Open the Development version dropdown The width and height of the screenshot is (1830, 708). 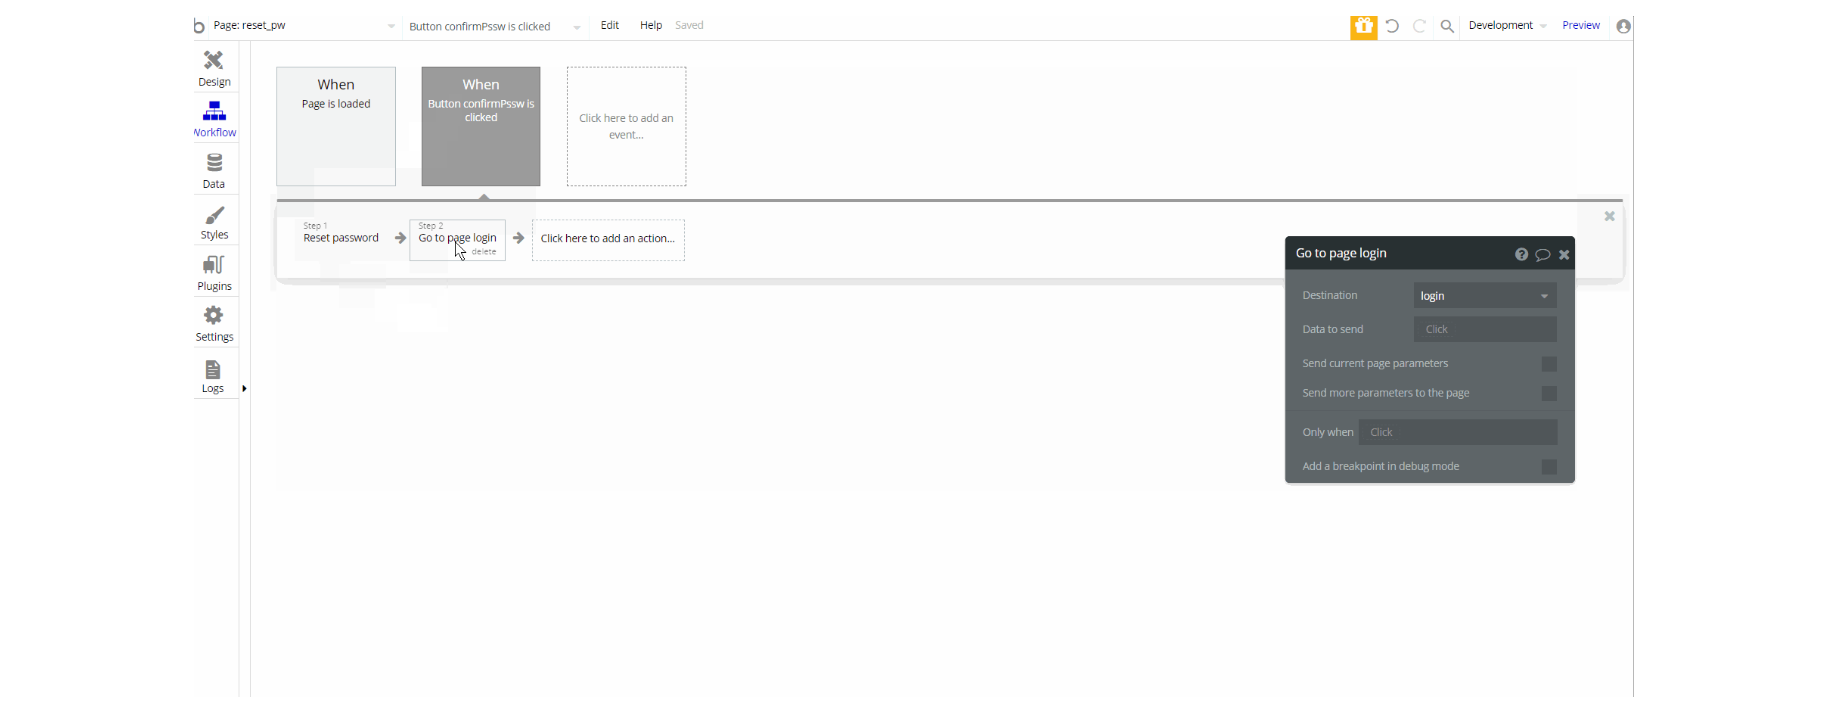tap(1507, 26)
